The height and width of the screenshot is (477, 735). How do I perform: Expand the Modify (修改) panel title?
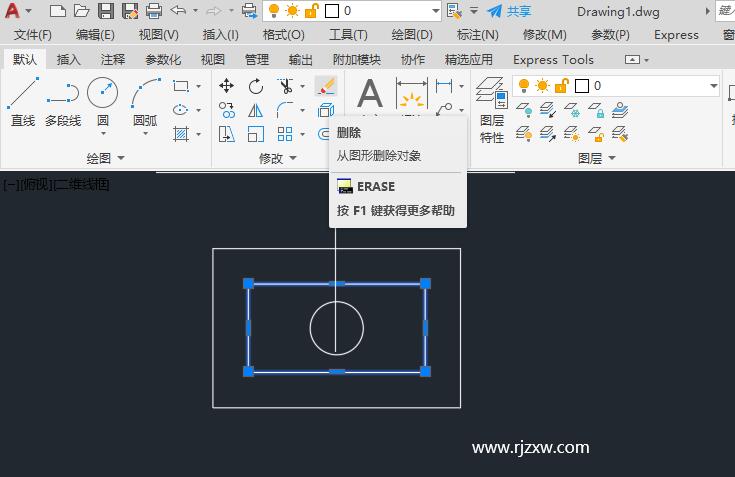(x=278, y=158)
